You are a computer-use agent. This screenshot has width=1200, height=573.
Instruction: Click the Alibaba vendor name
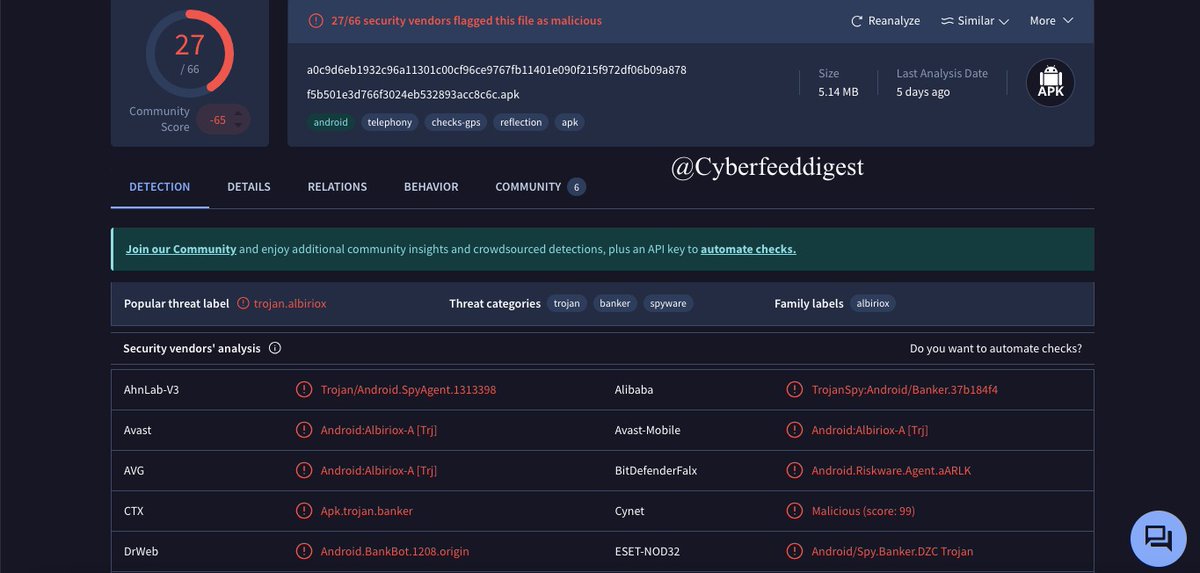click(x=634, y=390)
